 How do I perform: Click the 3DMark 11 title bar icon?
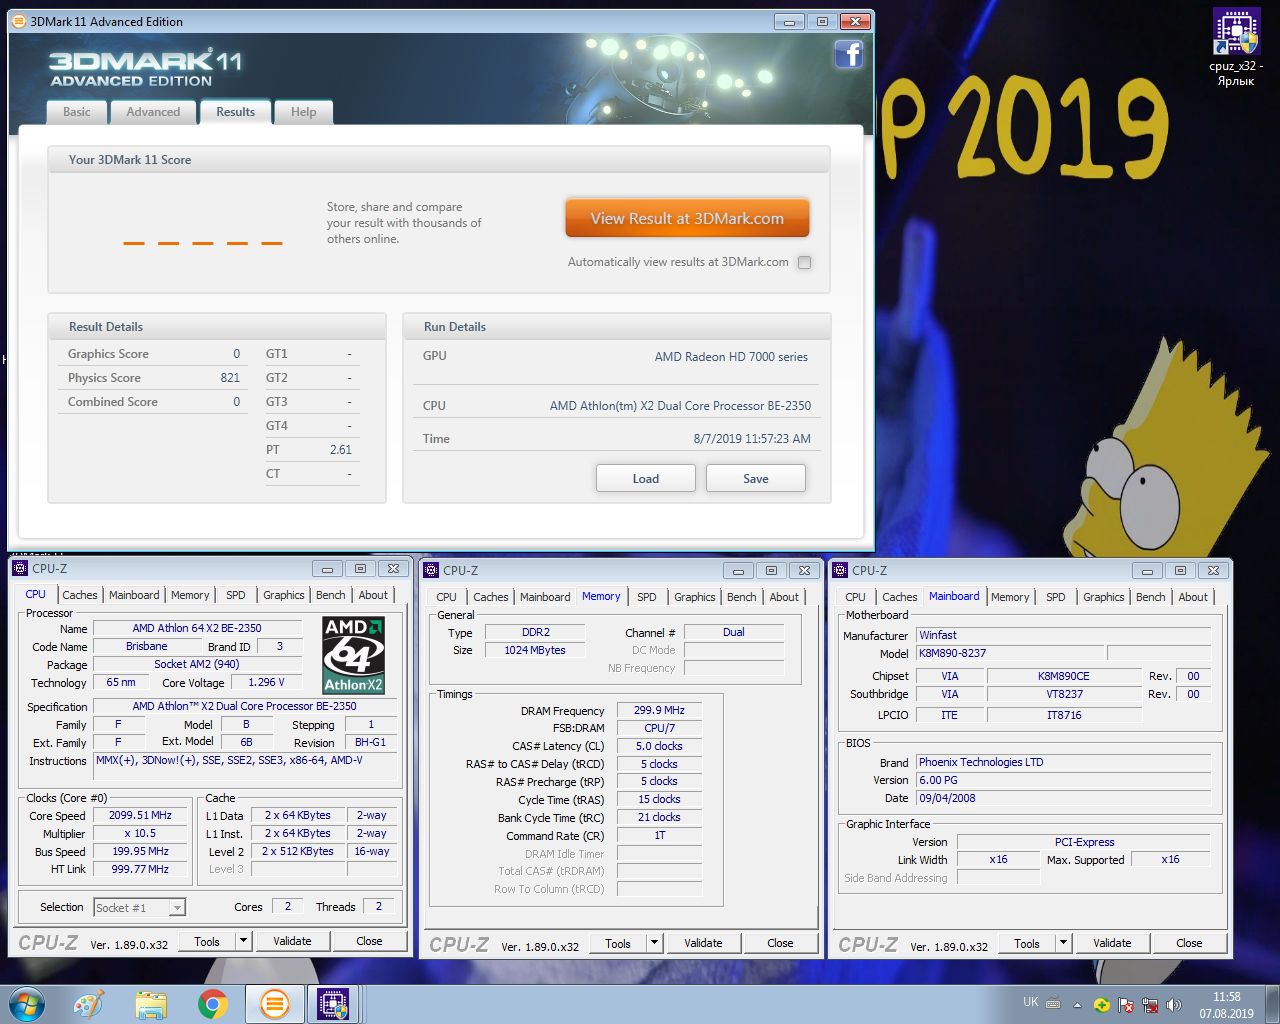pyautogui.click(x=18, y=21)
